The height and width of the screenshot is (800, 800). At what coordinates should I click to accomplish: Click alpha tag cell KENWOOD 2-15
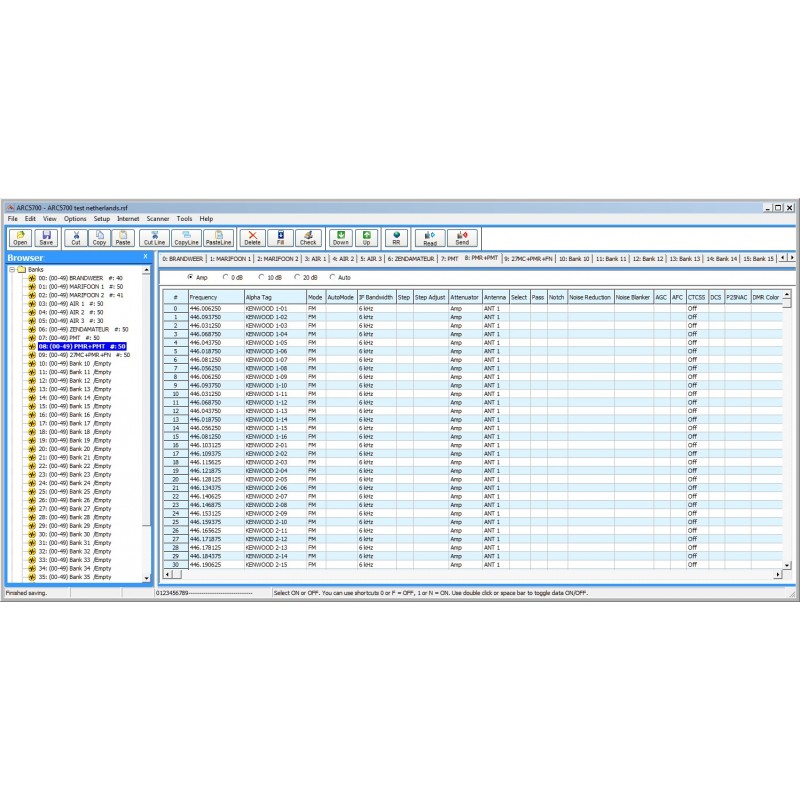coord(276,565)
